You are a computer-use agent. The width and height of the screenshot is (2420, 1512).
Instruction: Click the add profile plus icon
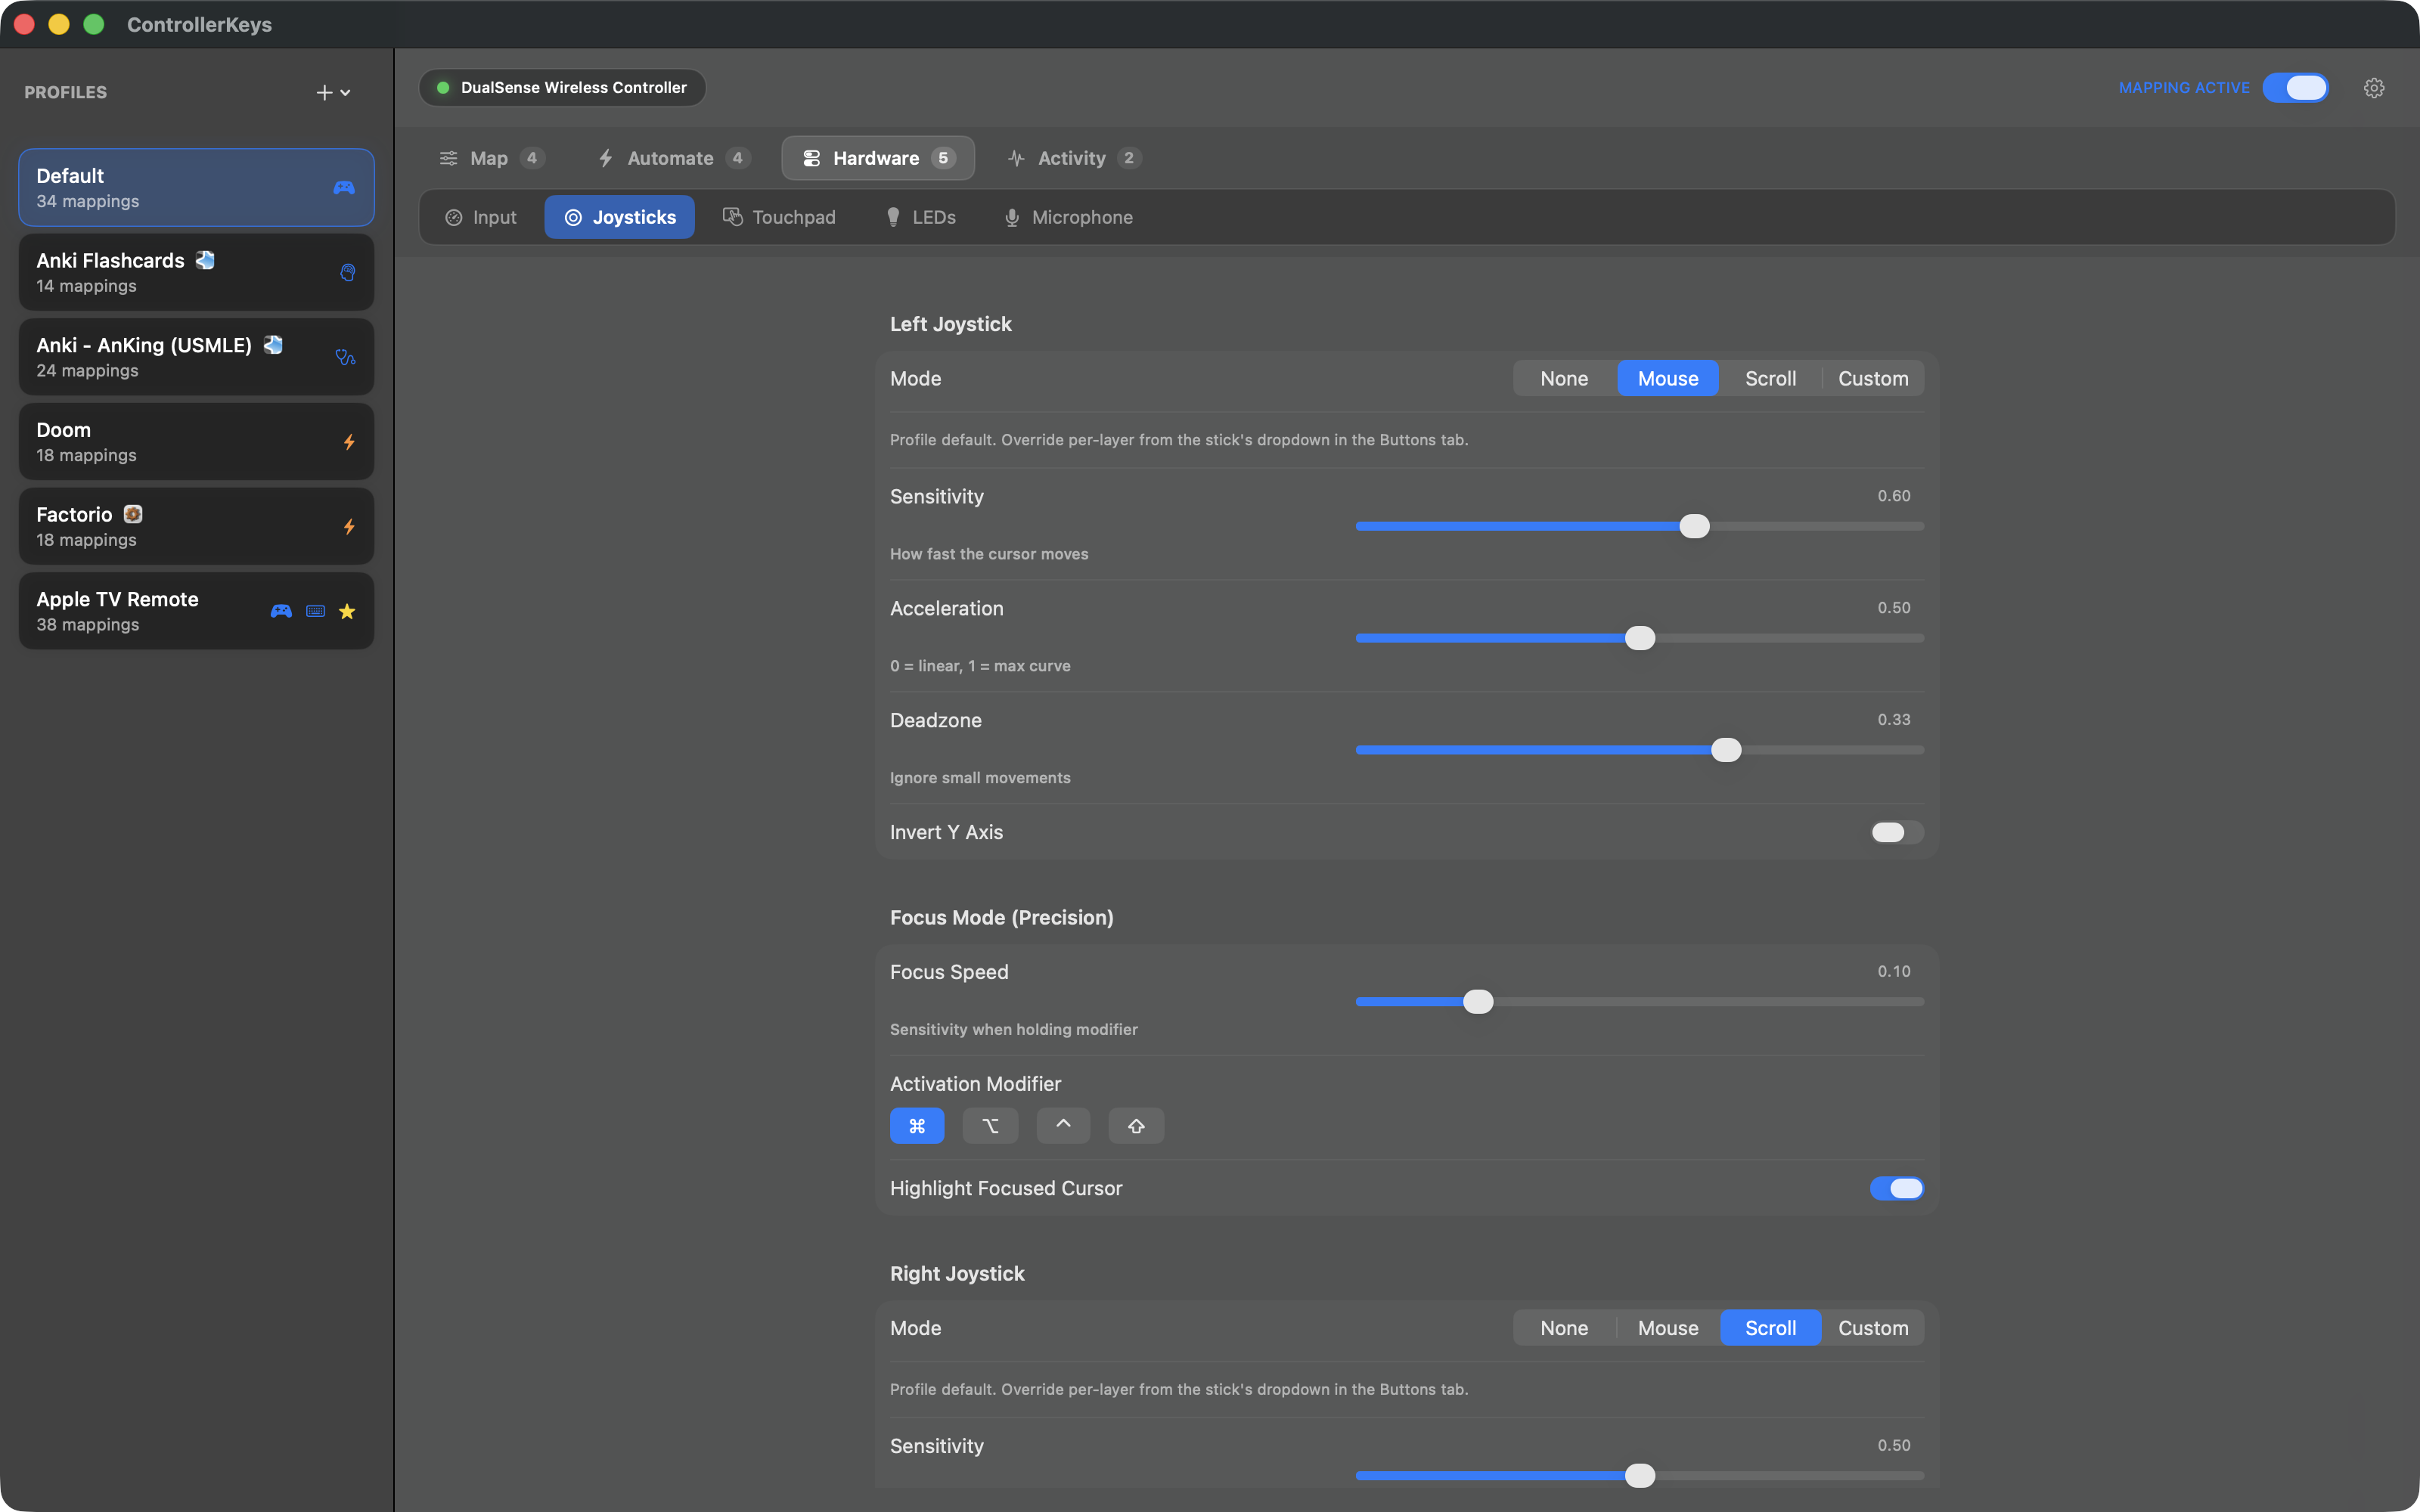click(324, 92)
